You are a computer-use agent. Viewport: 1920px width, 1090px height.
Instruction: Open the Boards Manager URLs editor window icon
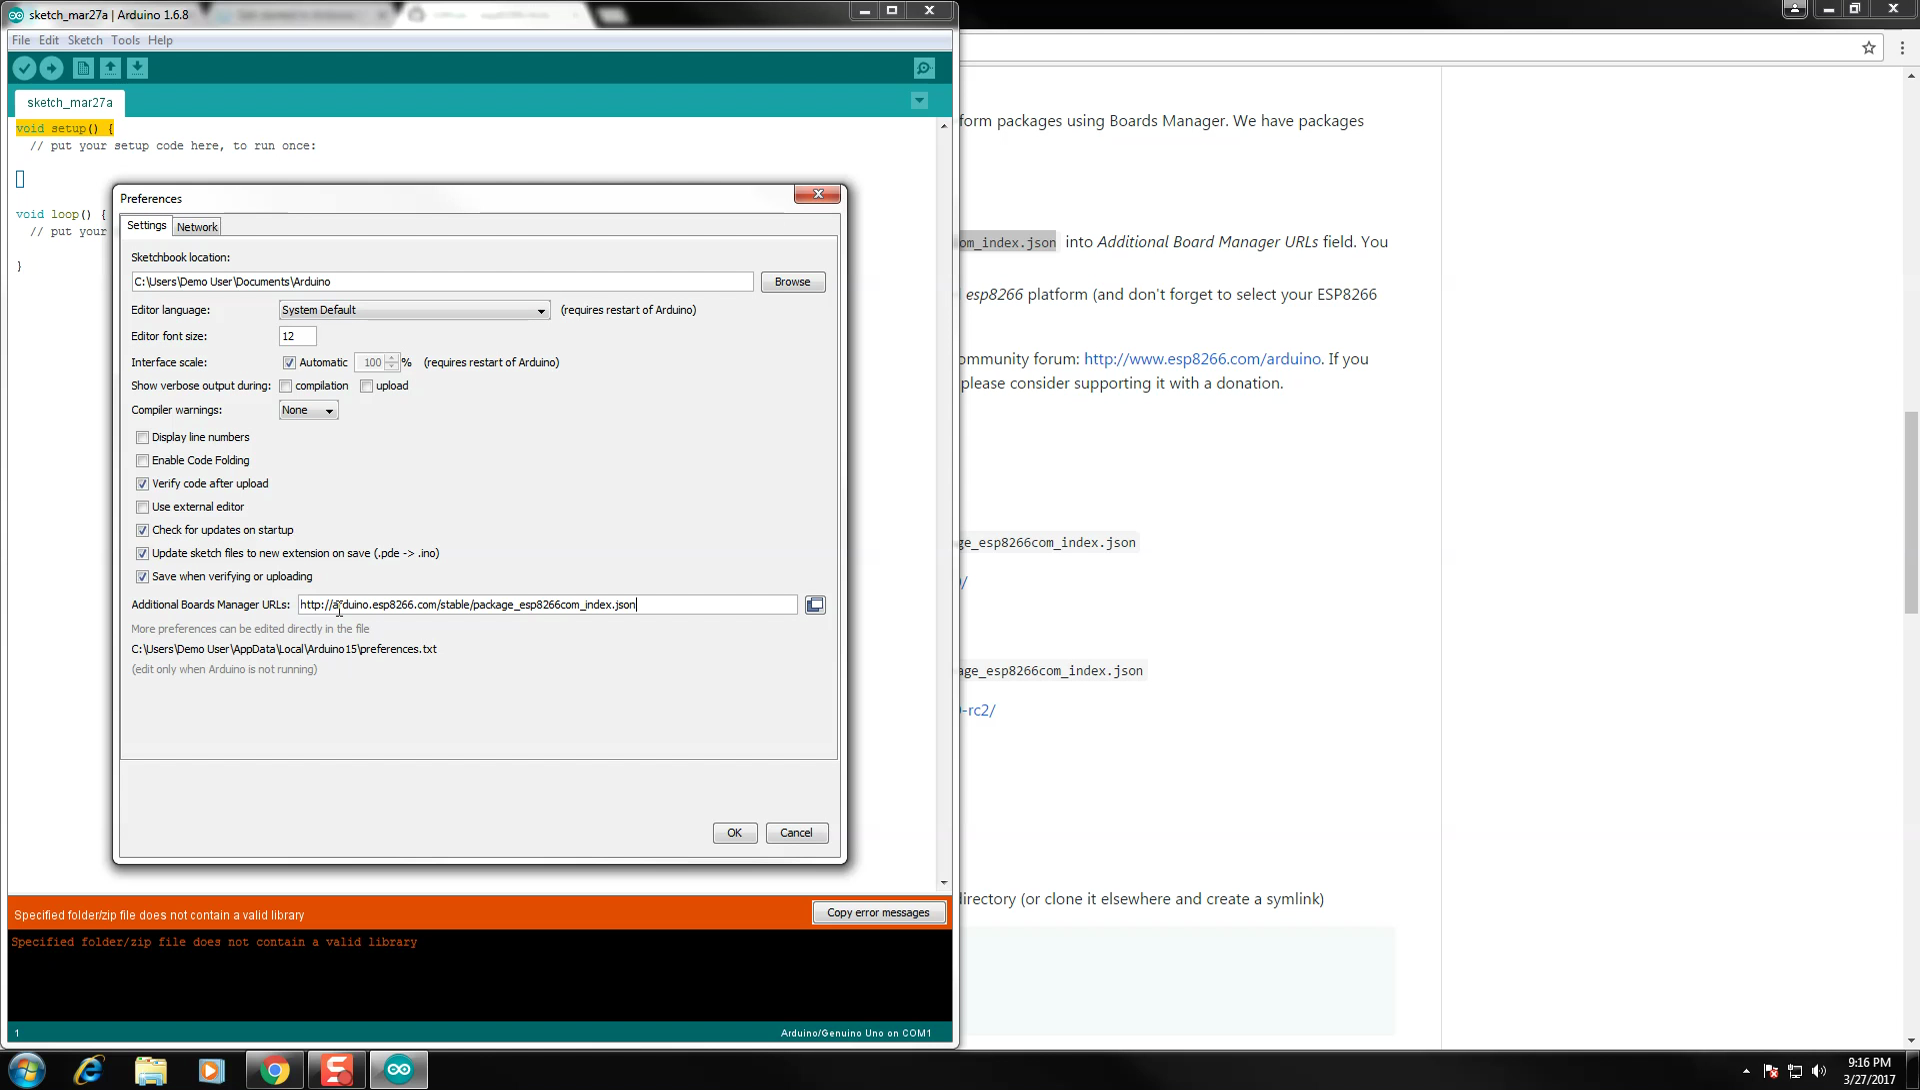815,605
